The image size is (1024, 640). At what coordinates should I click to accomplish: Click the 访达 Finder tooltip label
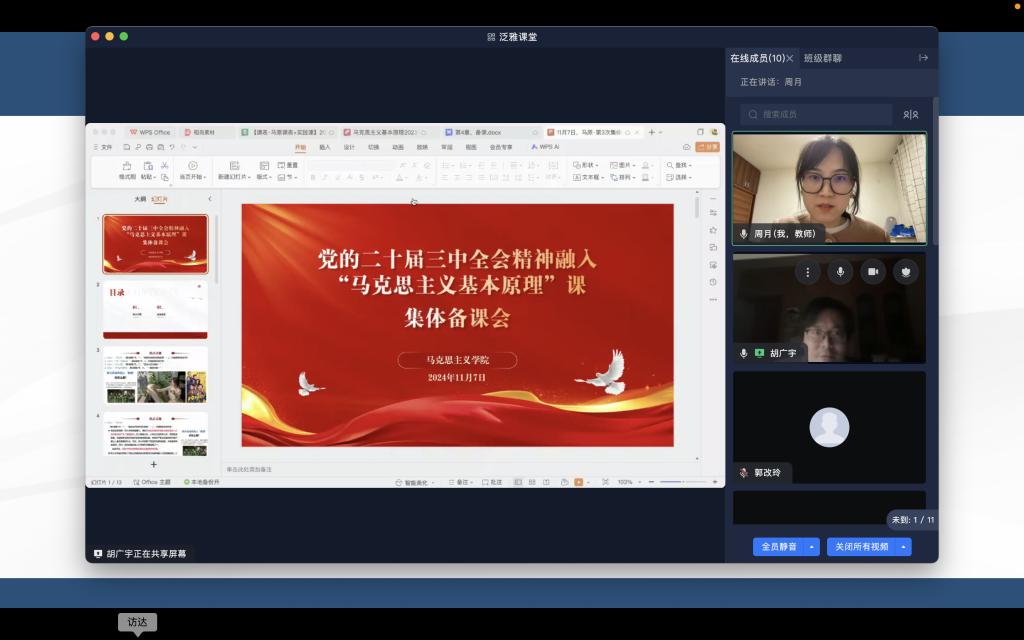tap(137, 622)
